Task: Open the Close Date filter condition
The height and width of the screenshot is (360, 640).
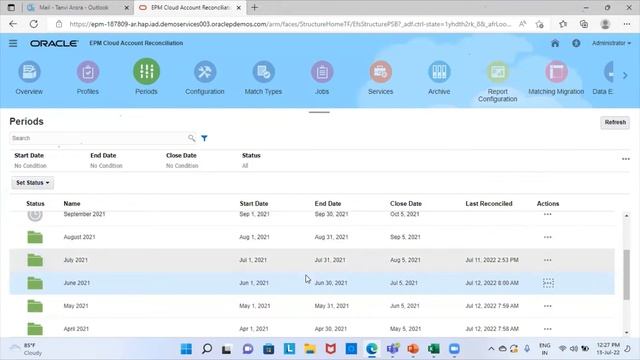Action: point(182,160)
